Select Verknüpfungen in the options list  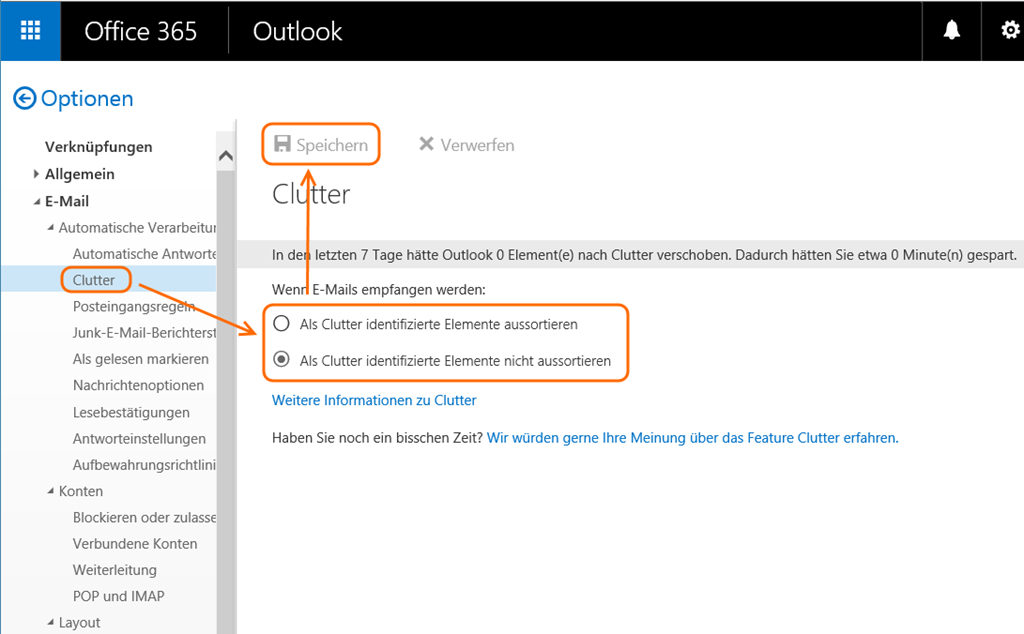point(98,147)
